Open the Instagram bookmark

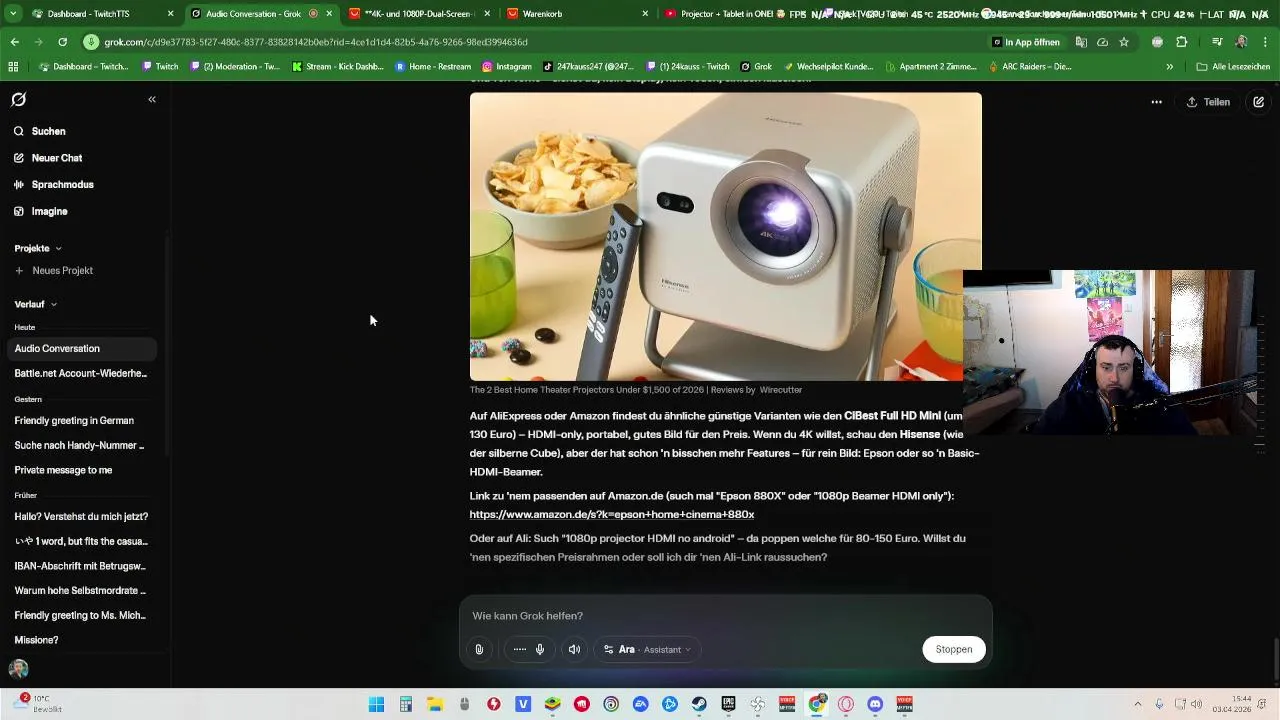[507, 67]
